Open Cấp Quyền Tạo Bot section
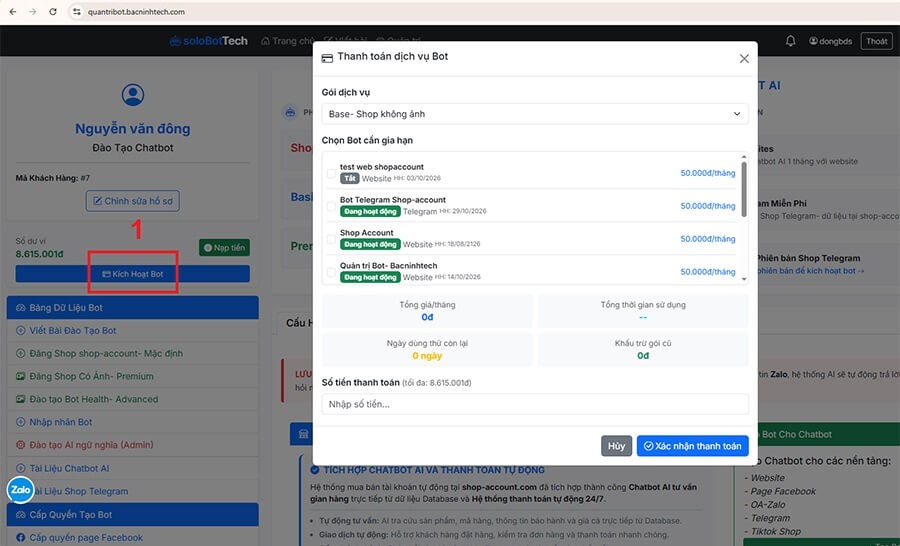The height and width of the screenshot is (546, 900). pos(133,514)
